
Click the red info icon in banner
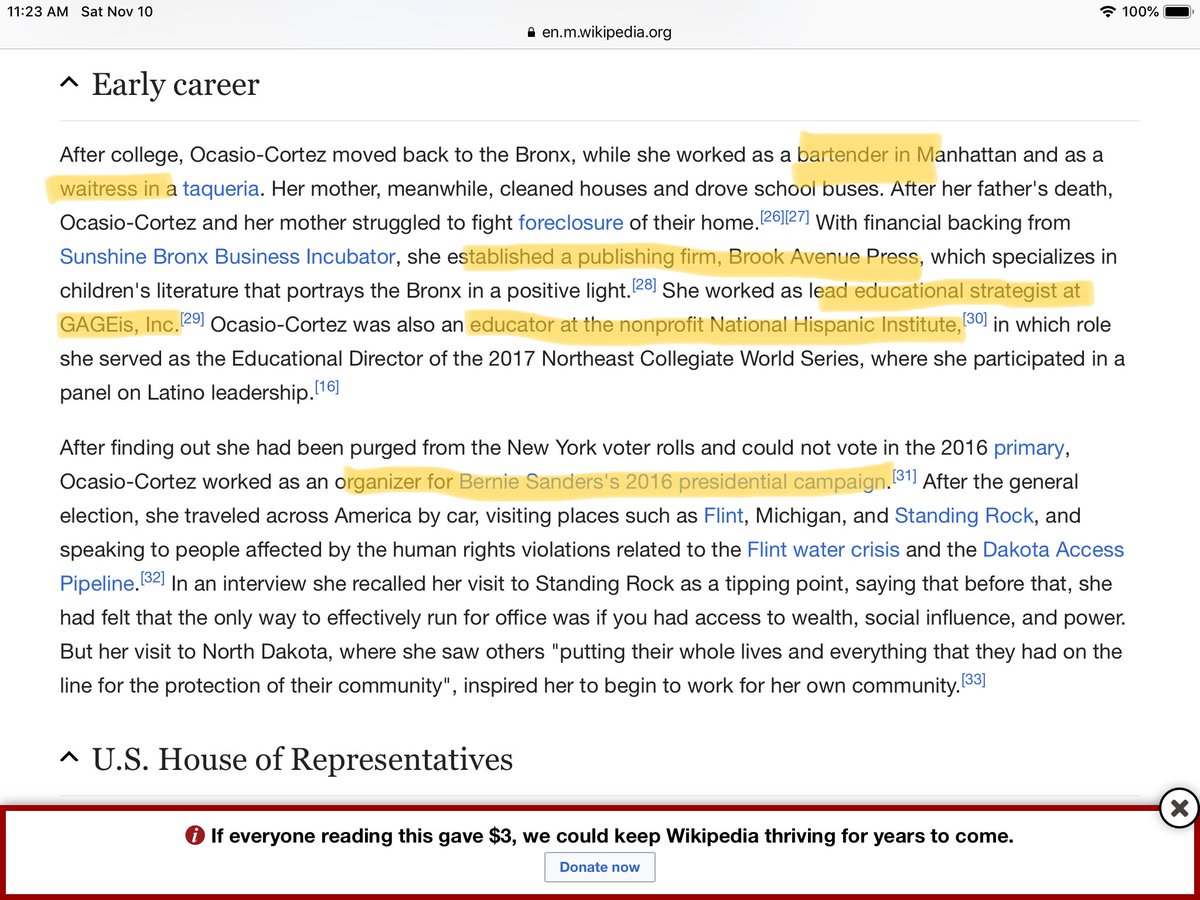coord(195,836)
